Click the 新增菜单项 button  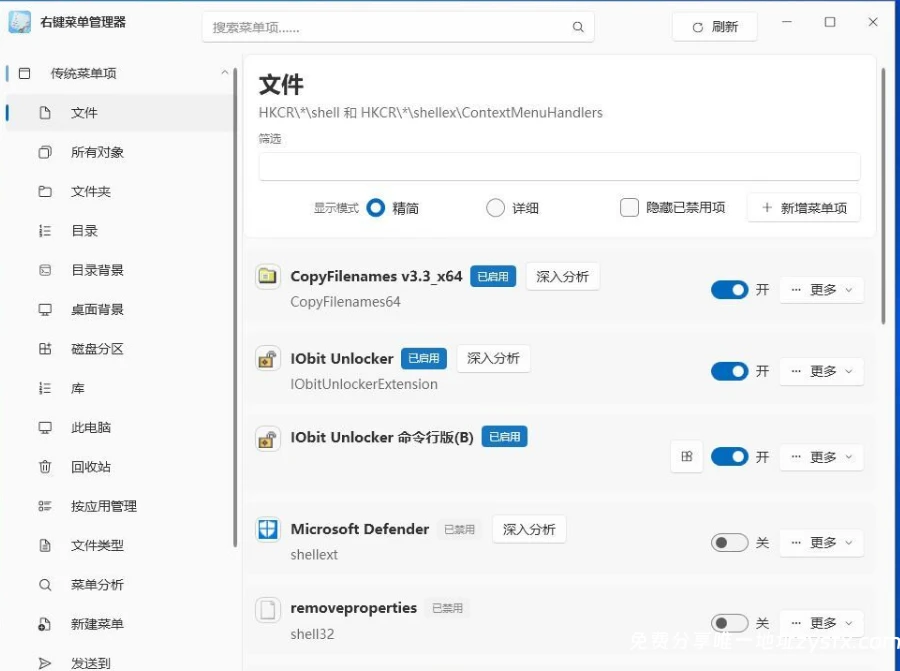tap(804, 208)
